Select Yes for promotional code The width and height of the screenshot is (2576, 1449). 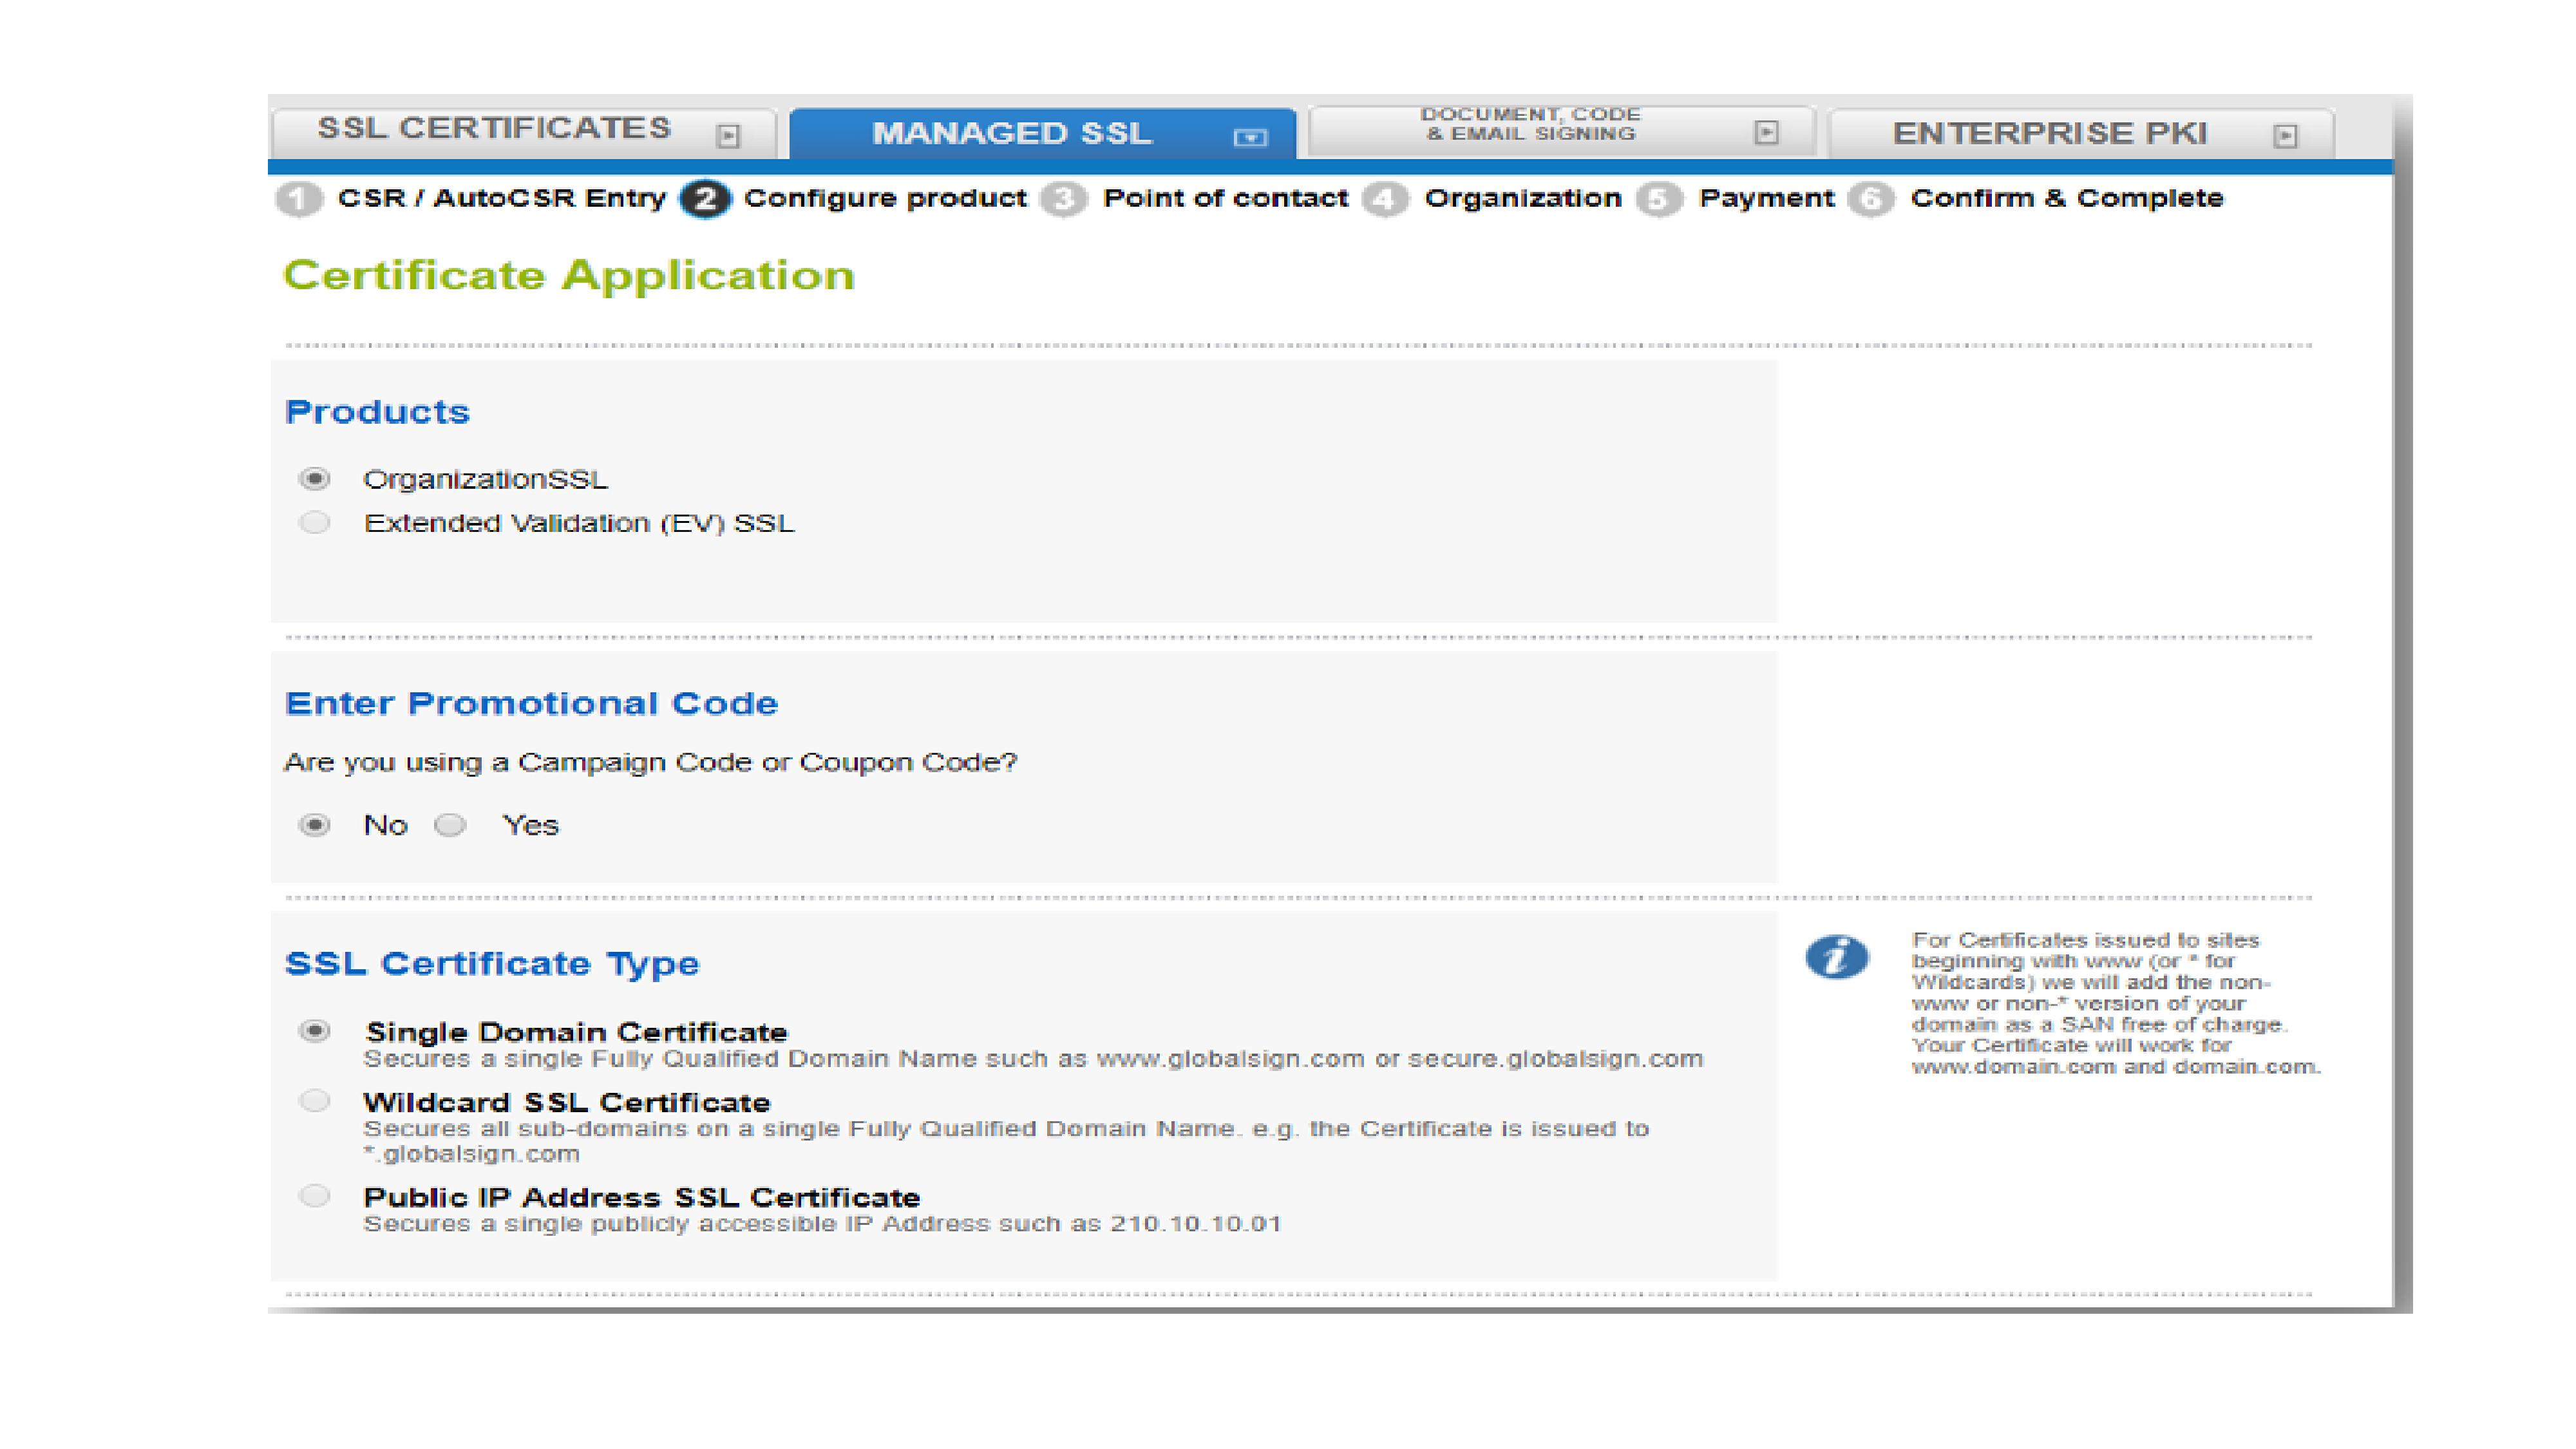[x=450, y=825]
